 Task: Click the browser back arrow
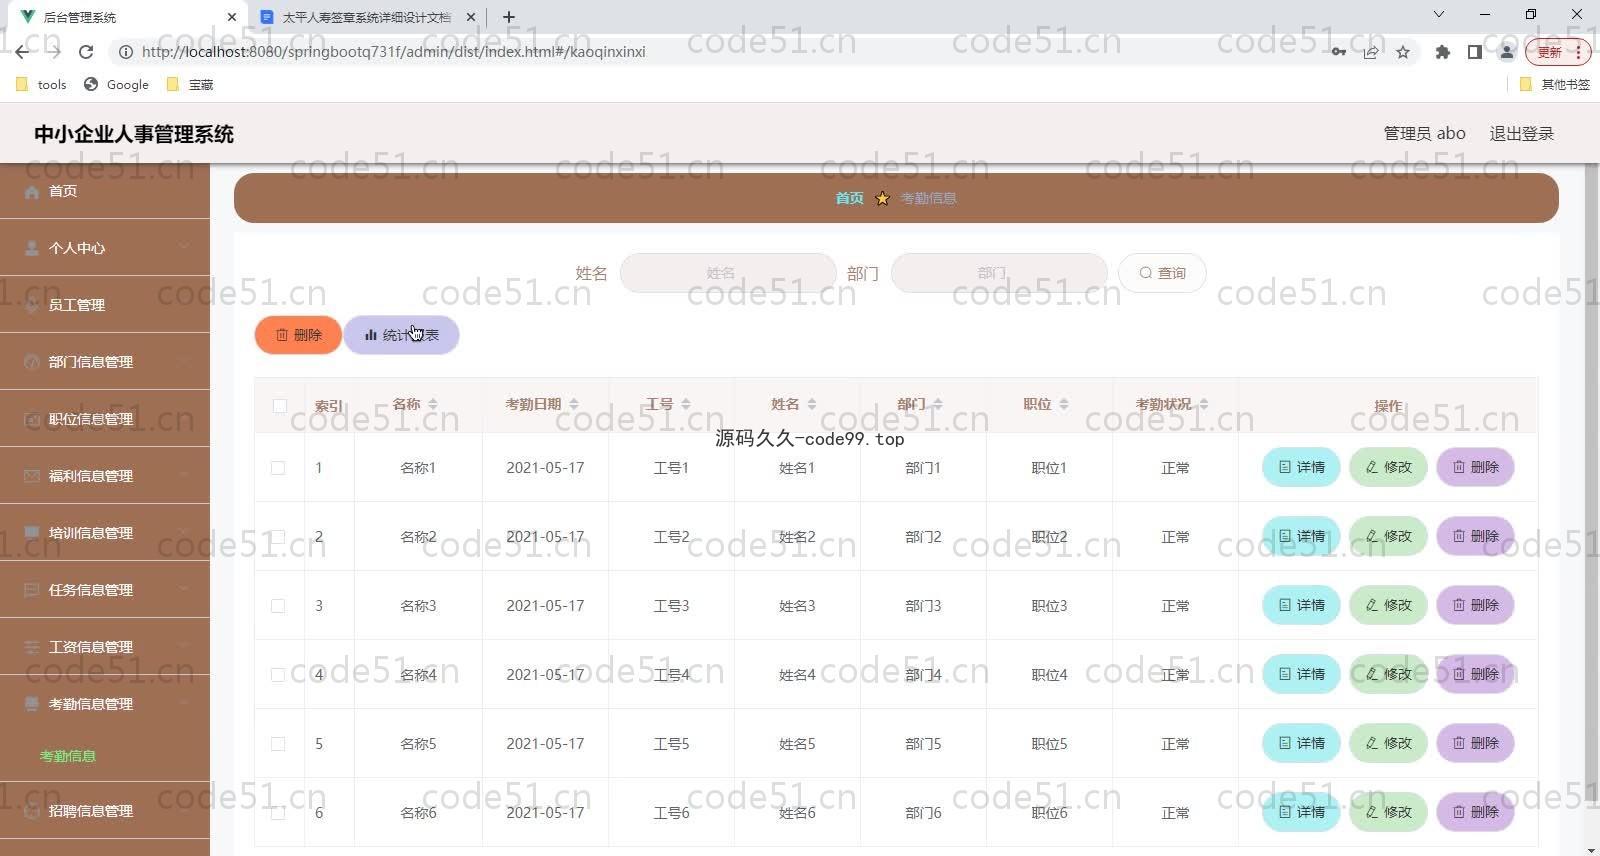[x=22, y=52]
